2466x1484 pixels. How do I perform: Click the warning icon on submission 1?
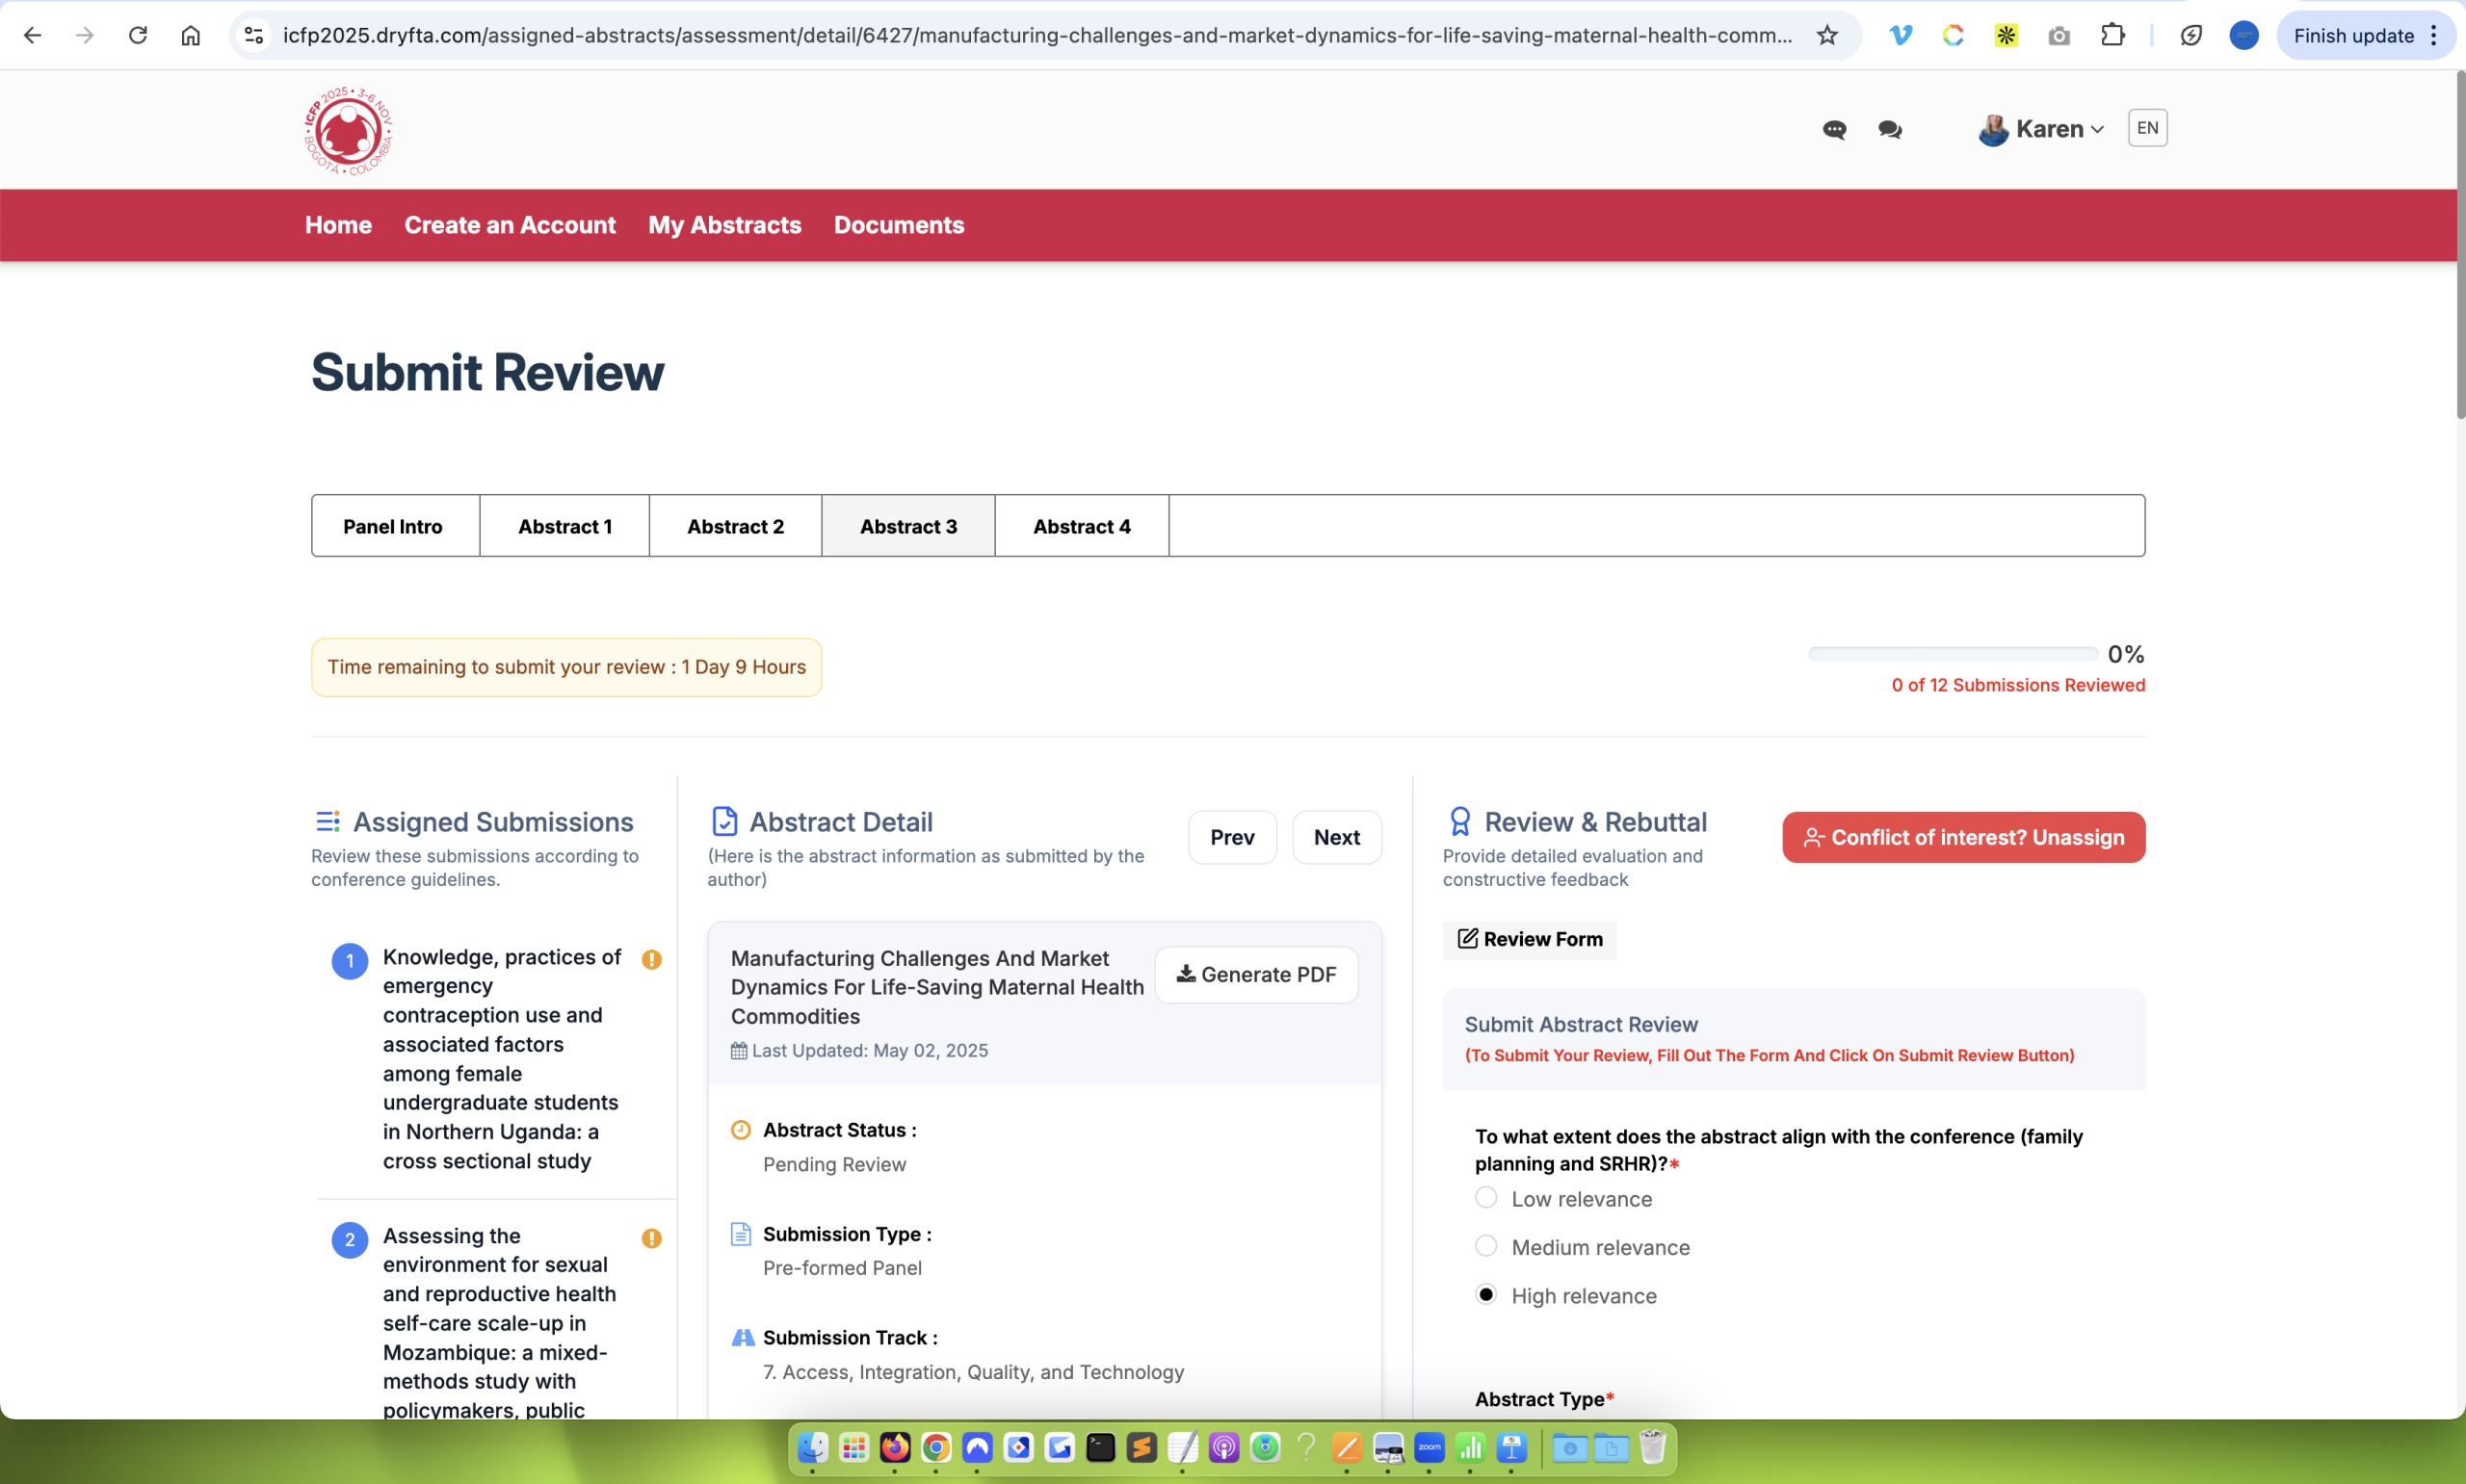tap(651, 959)
